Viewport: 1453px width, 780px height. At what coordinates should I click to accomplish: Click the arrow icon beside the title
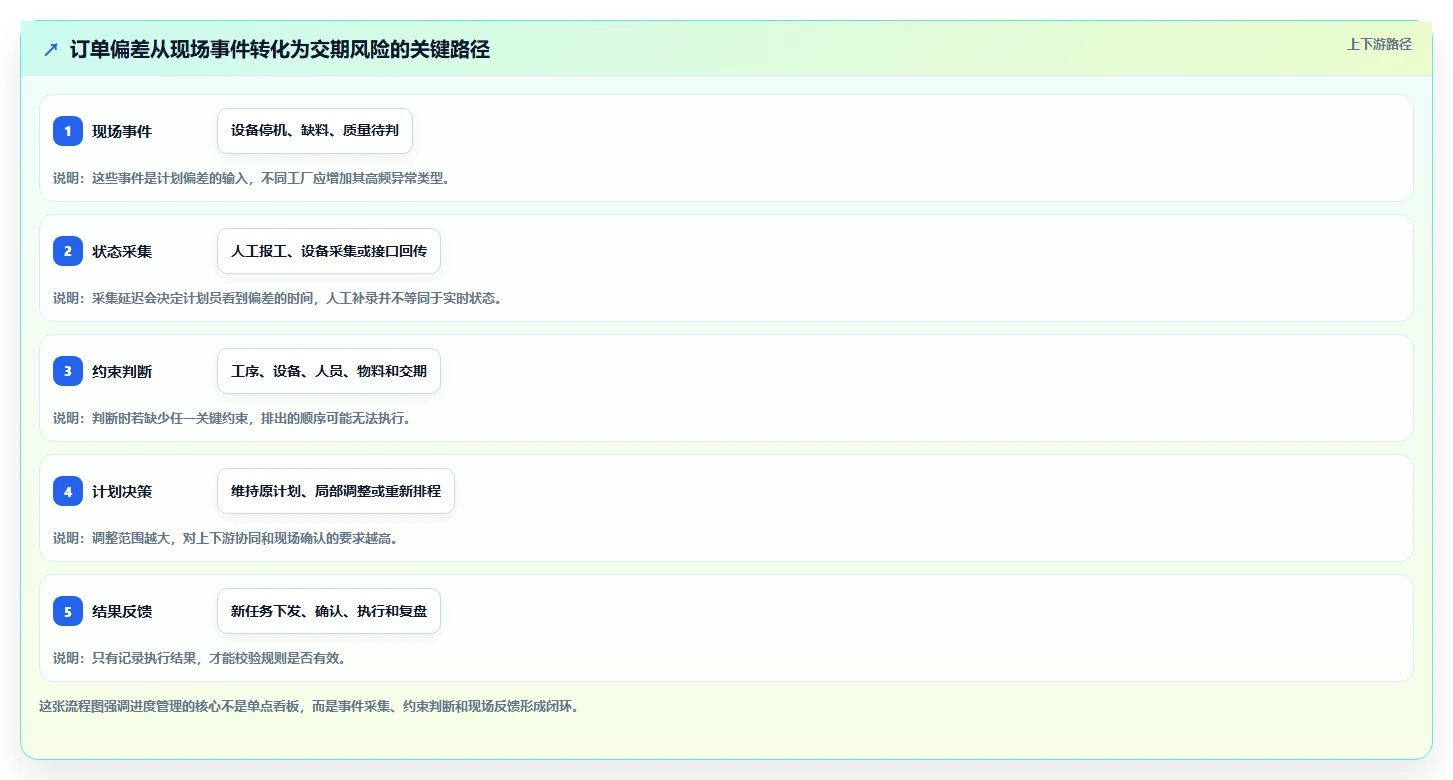(51, 49)
